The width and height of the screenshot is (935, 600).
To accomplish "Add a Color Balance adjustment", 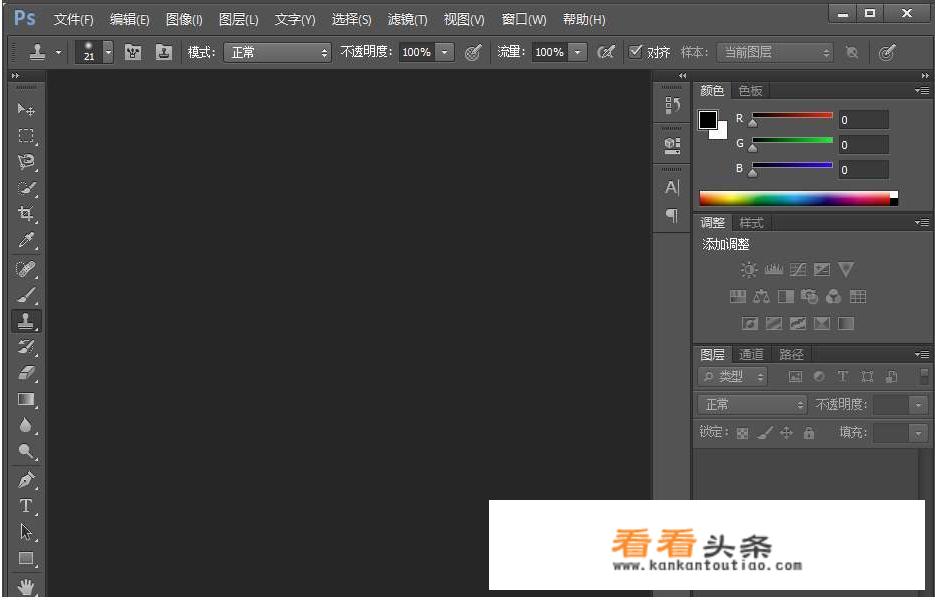I will [761, 296].
